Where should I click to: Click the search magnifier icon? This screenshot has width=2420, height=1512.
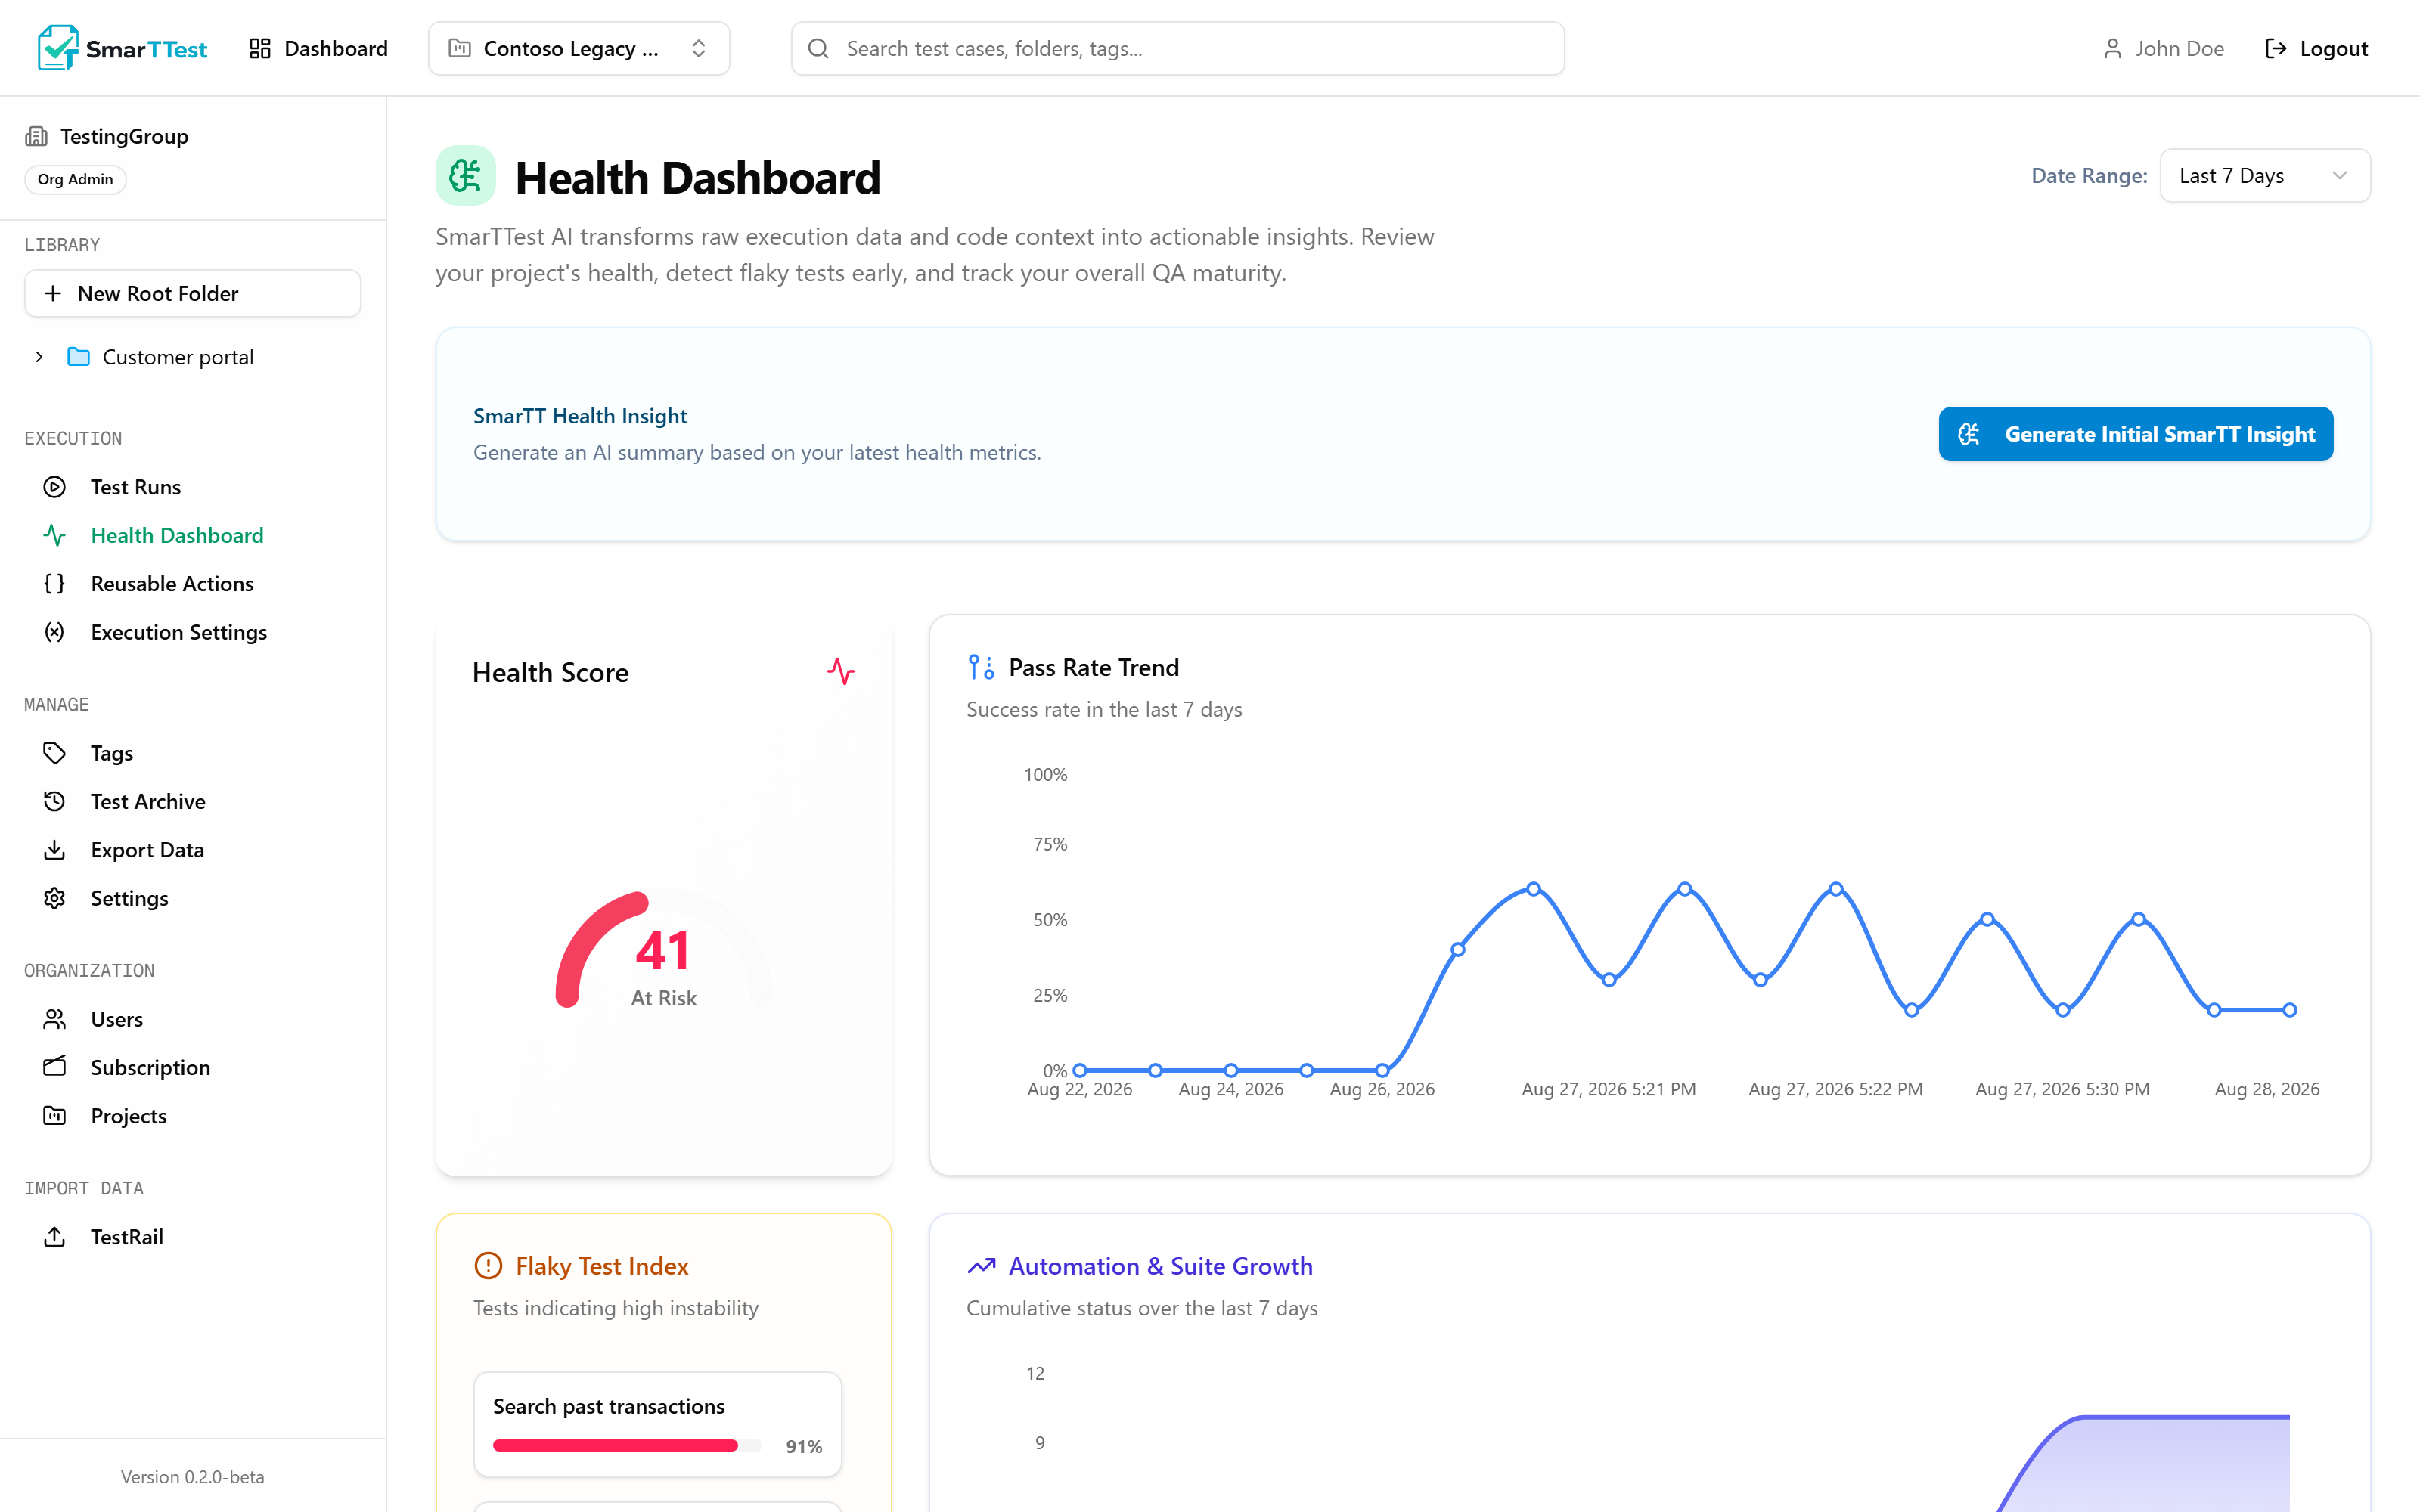pyautogui.click(x=818, y=48)
